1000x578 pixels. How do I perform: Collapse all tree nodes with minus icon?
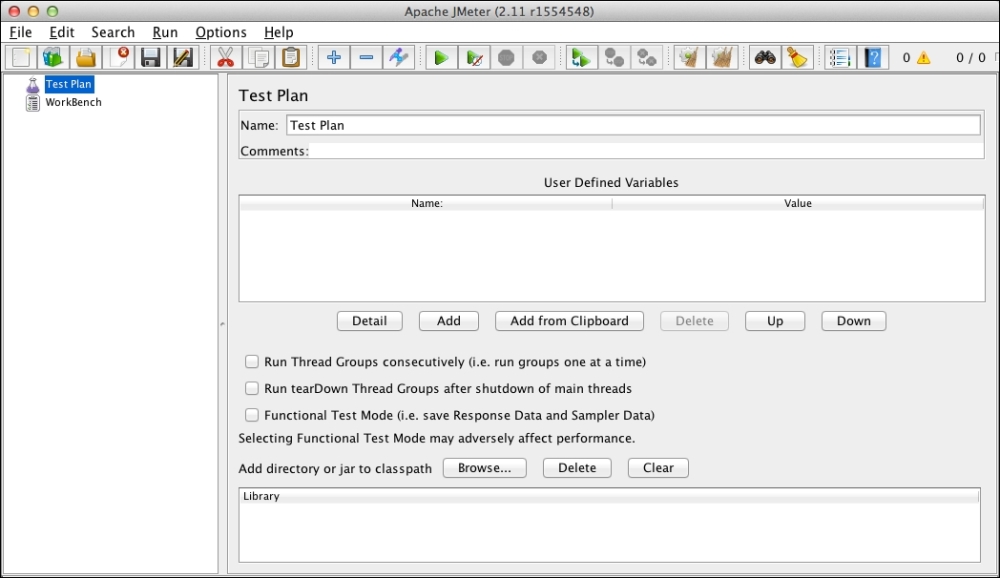click(x=366, y=57)
